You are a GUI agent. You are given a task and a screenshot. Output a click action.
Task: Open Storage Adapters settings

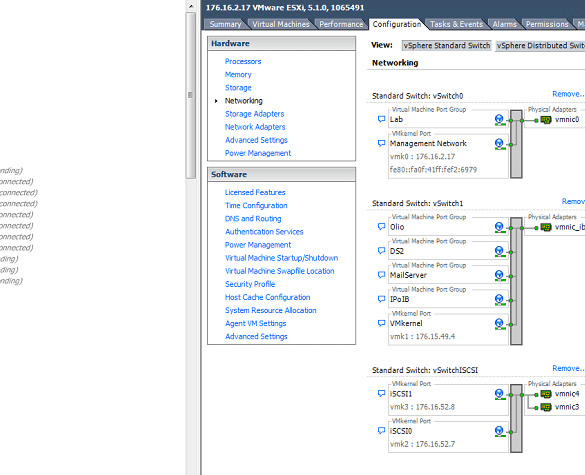(x=254, y=114)
